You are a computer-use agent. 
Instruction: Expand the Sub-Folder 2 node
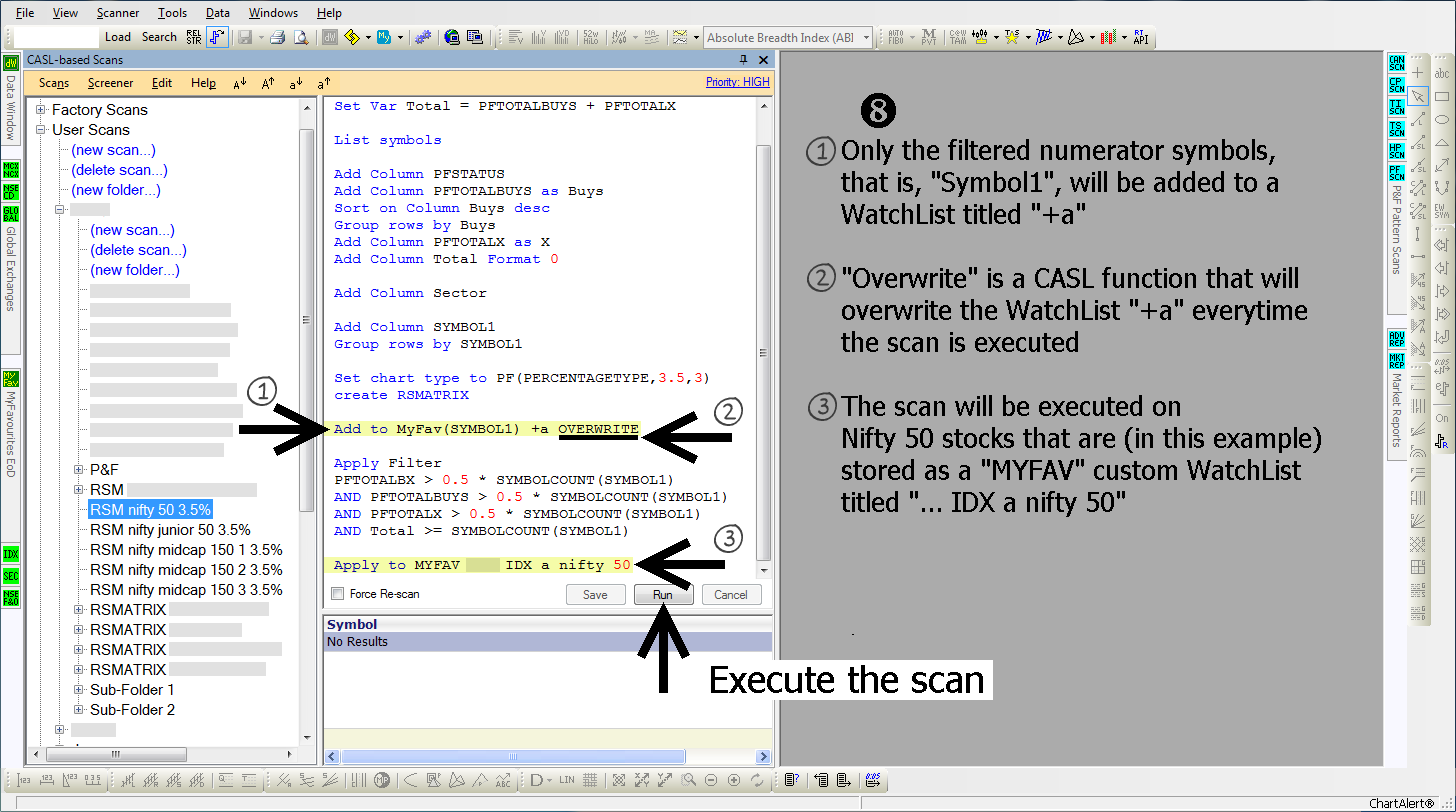click(x=80, y=709)
